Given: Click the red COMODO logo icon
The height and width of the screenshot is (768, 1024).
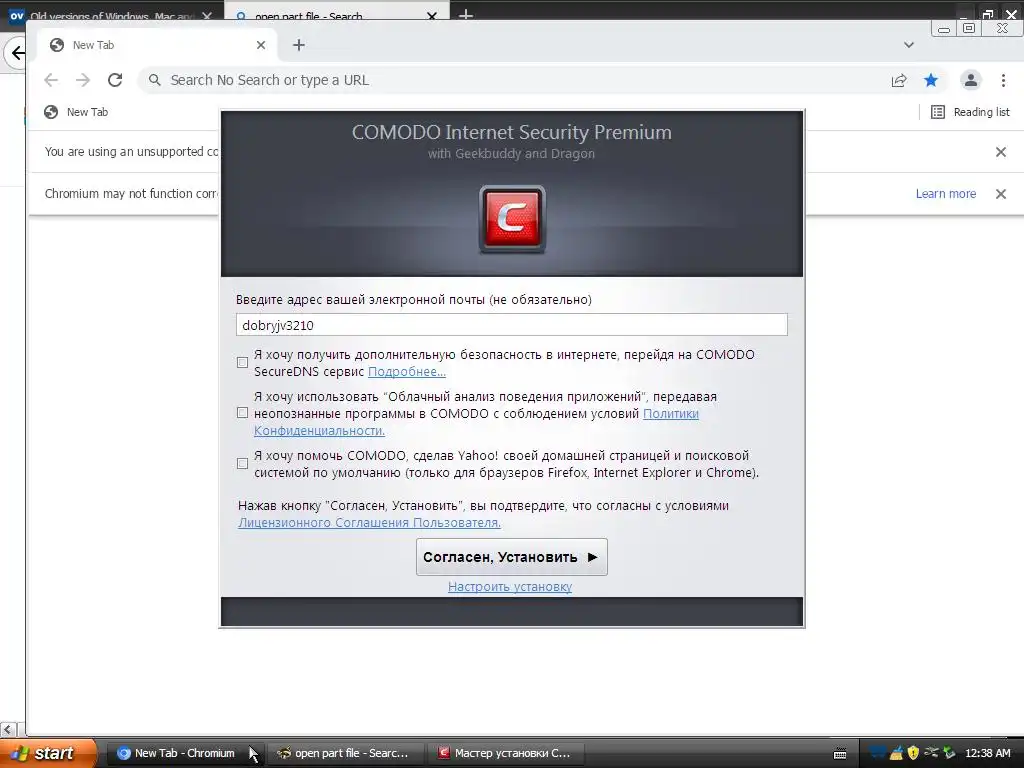Looking at the screenshot, I should point(512,219).
